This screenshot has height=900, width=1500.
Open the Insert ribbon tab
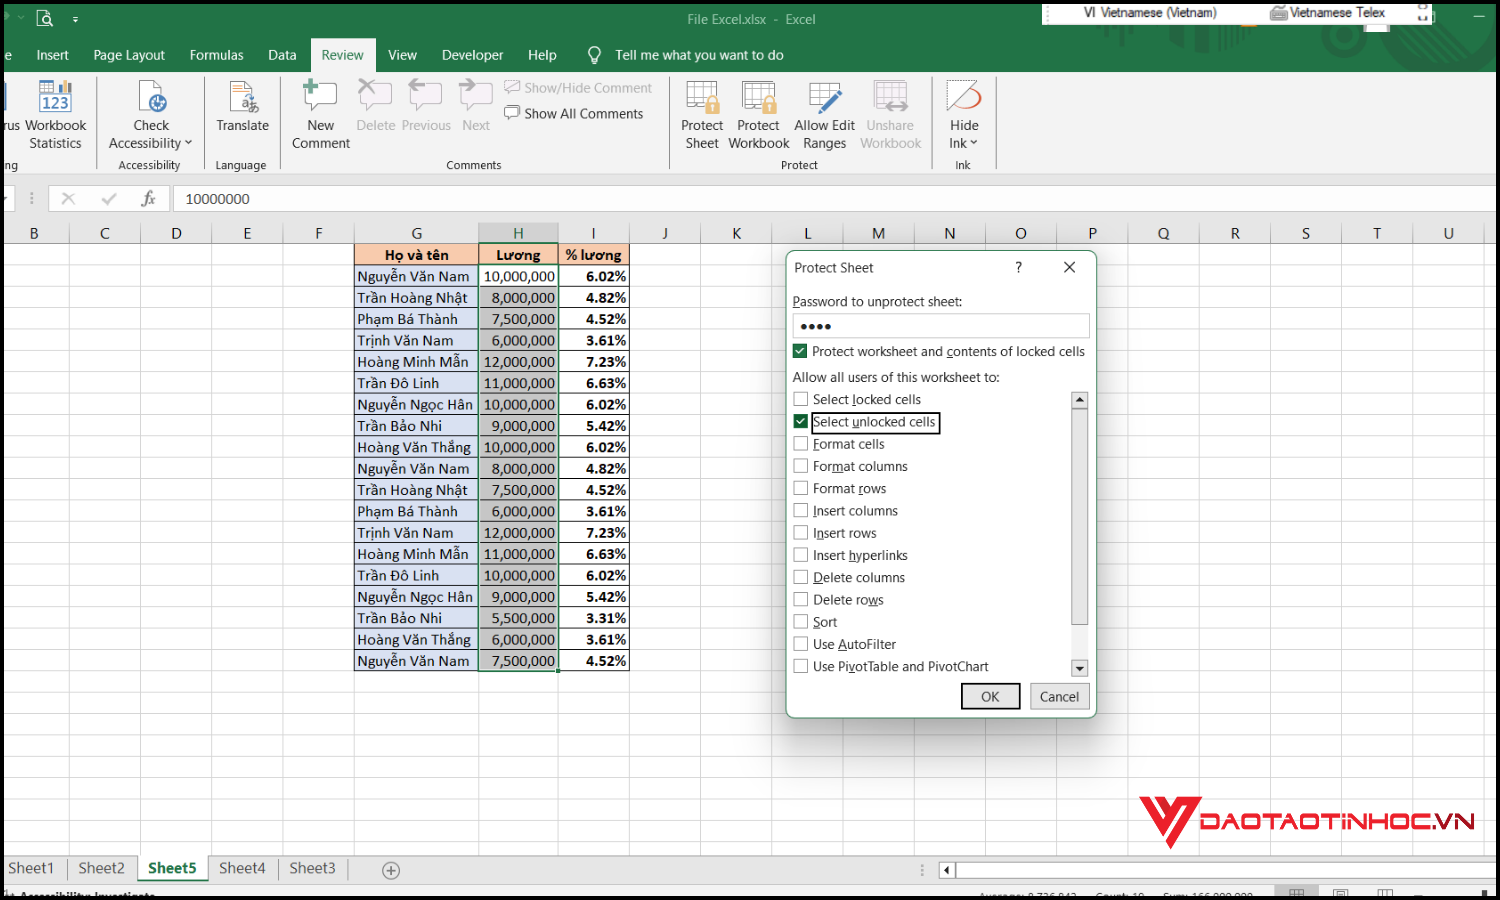(x=52, y=55)
